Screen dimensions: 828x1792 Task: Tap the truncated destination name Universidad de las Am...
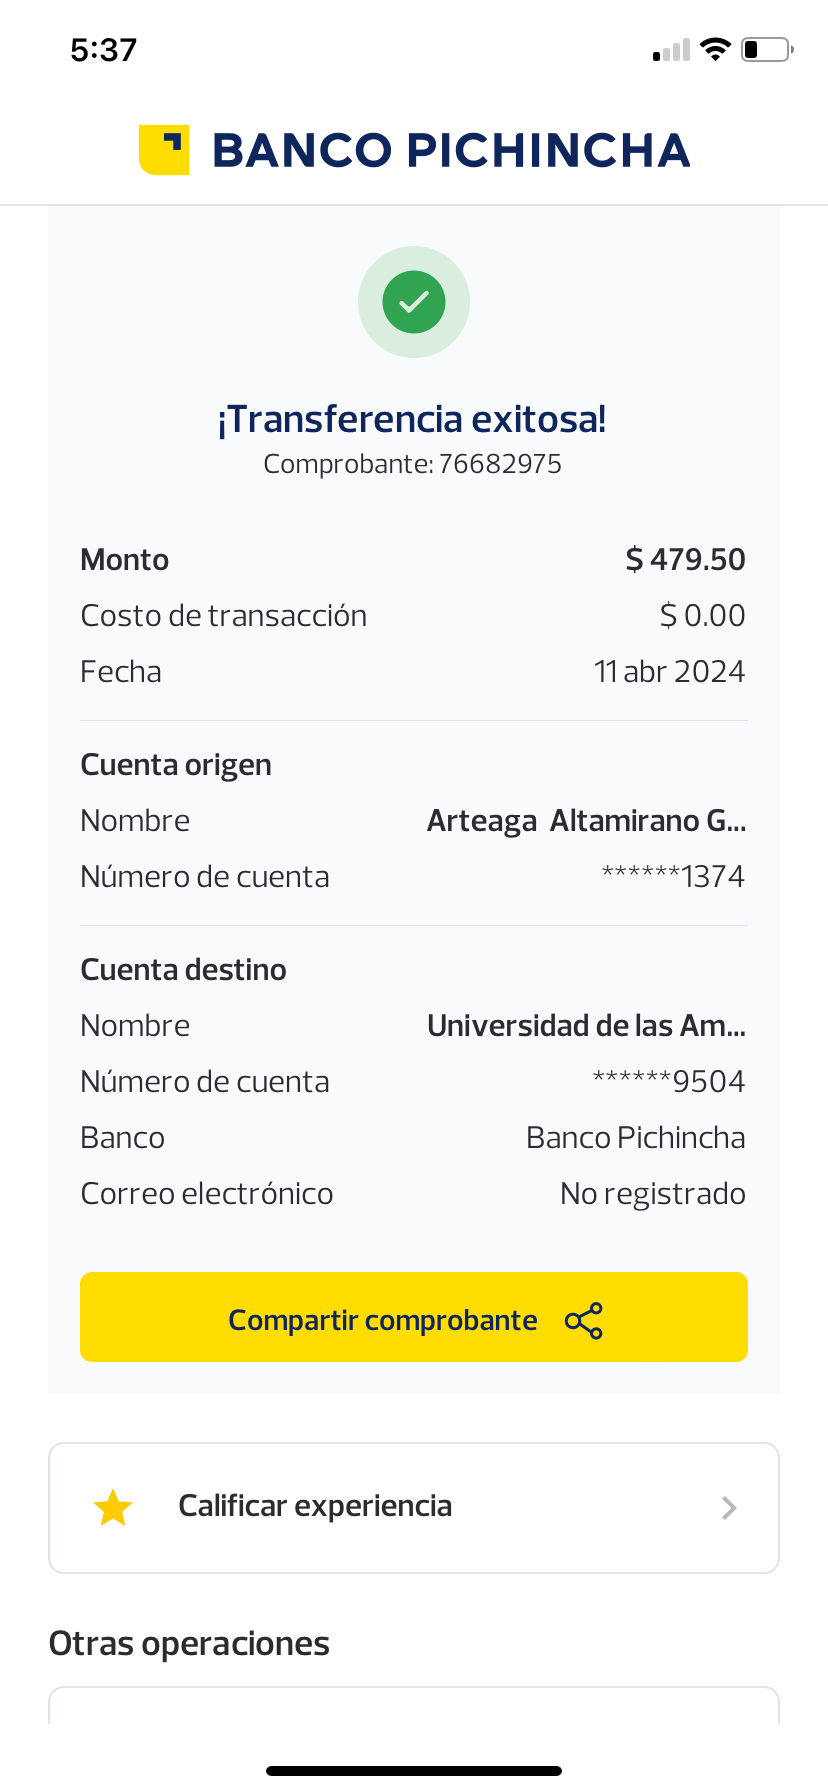(x=586, y=1026)
